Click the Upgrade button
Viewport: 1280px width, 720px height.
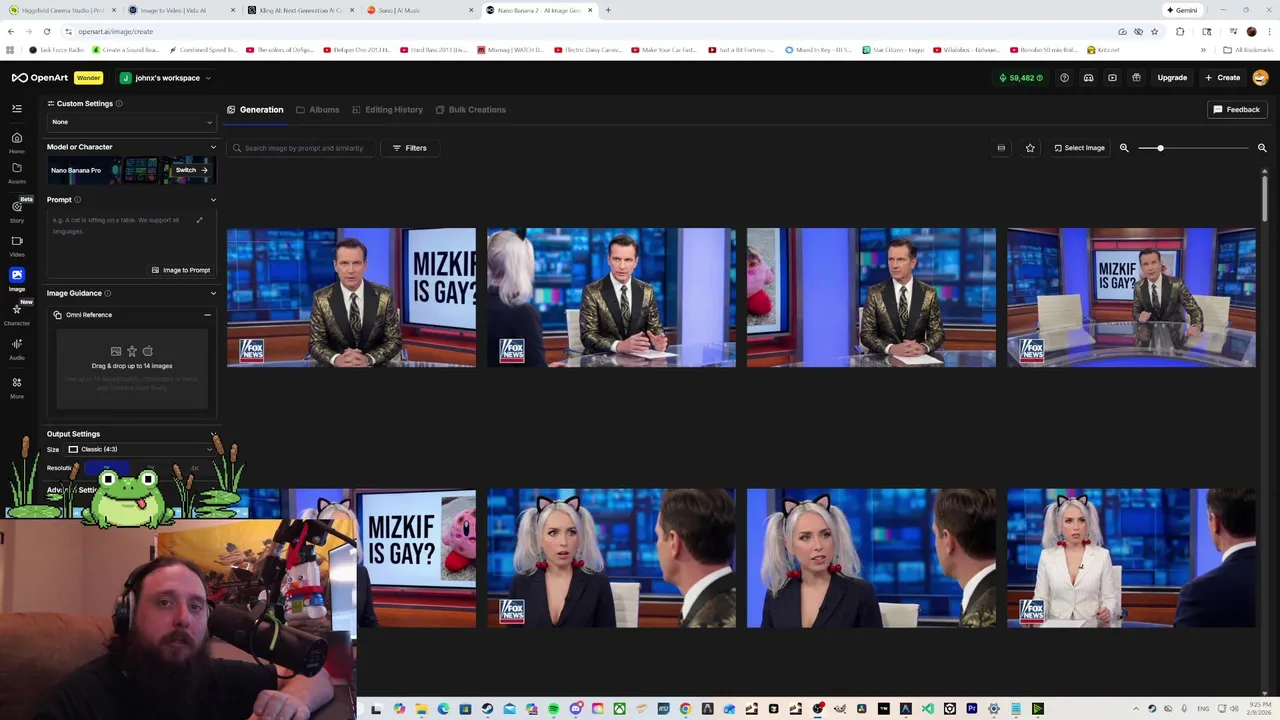point(1172,78)
